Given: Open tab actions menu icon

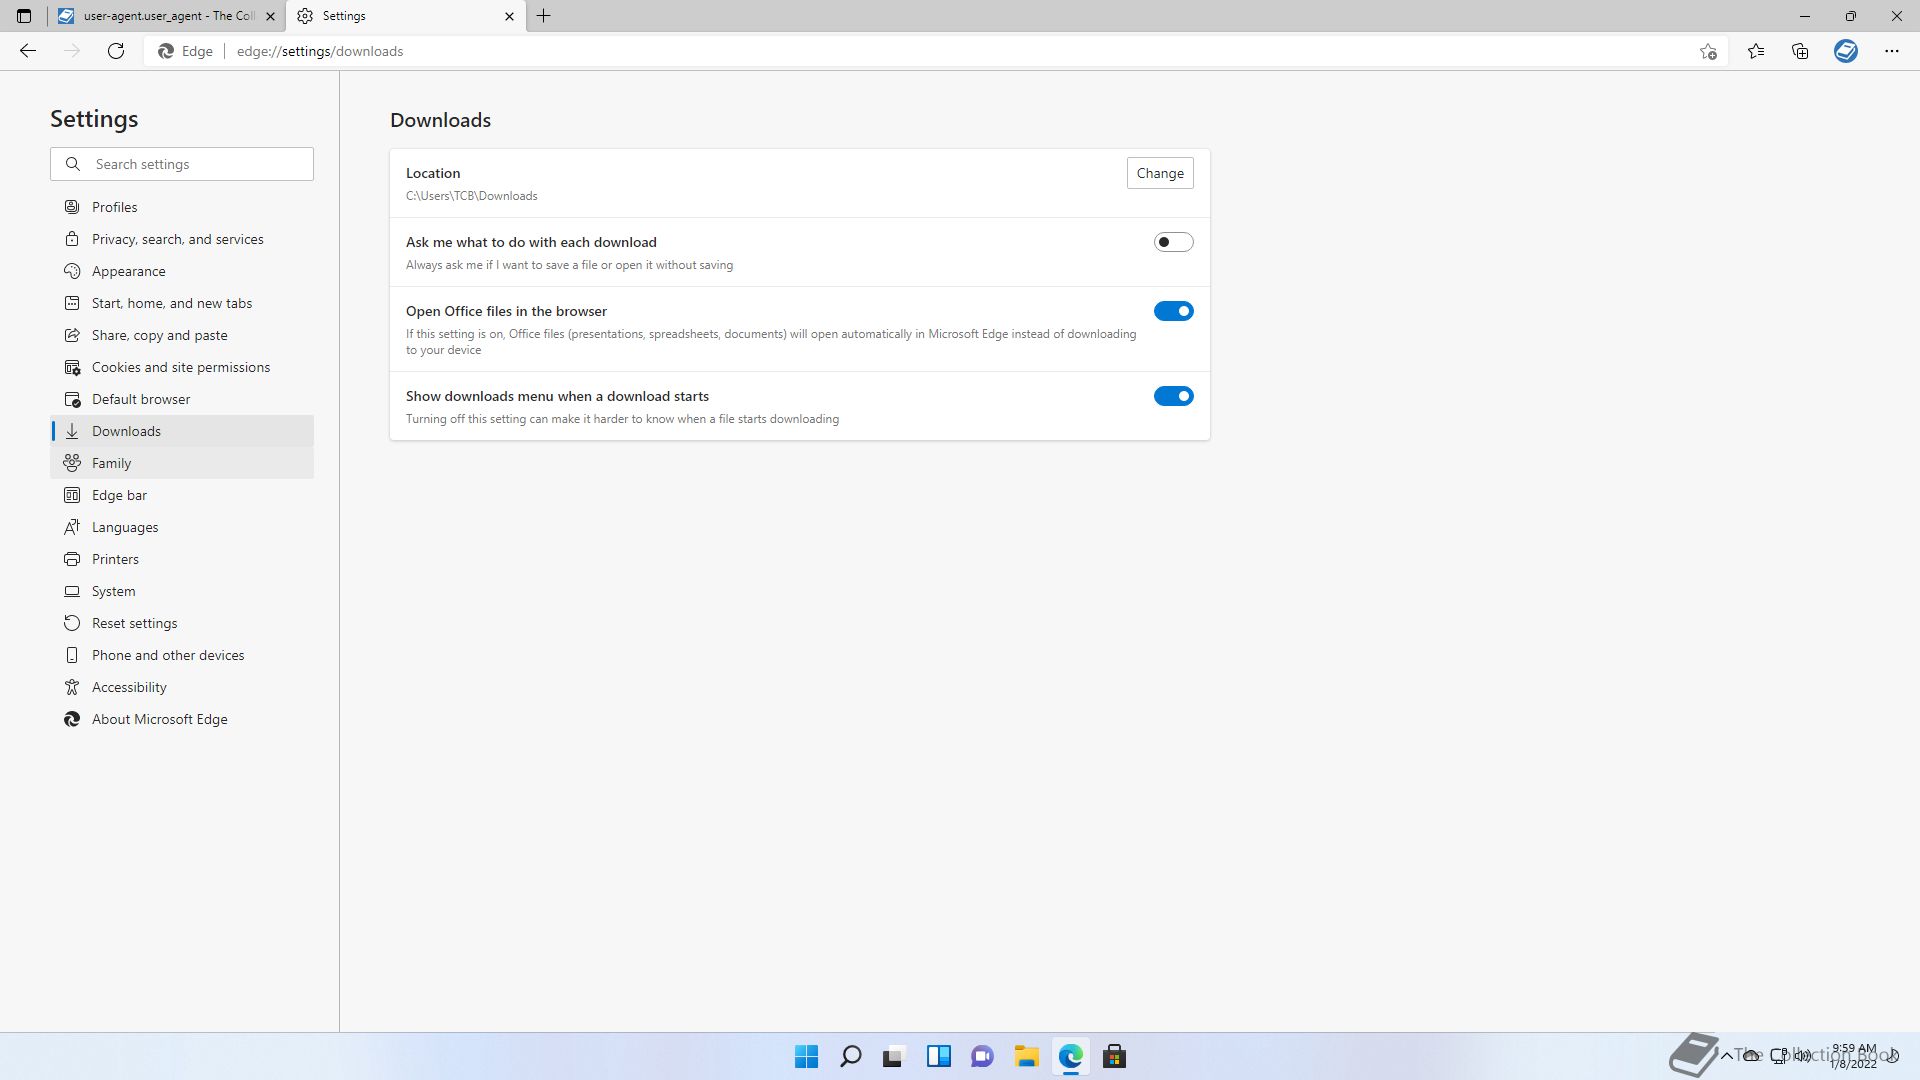Looking at the screenshot, I should point(24,16).
